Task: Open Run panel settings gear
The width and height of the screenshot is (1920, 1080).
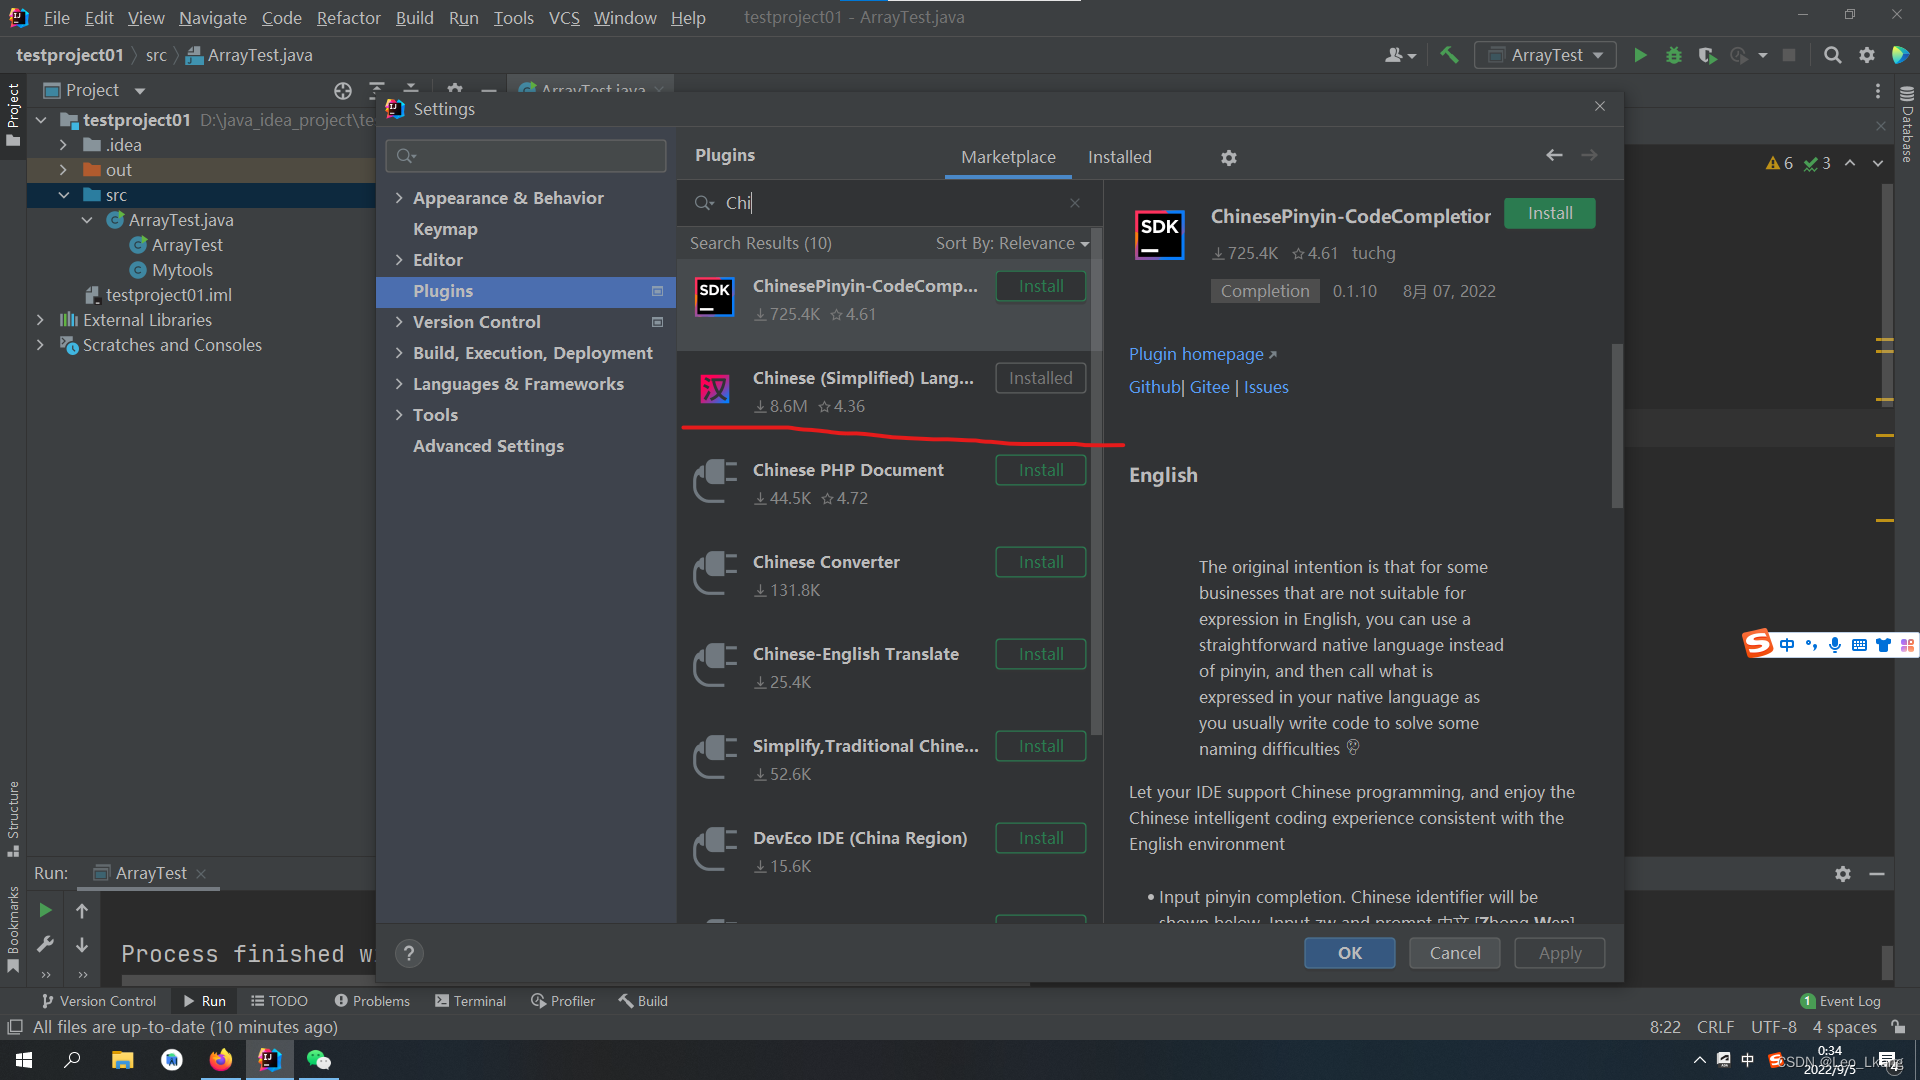Action: pyautogui.click(x=1843, y=874)
